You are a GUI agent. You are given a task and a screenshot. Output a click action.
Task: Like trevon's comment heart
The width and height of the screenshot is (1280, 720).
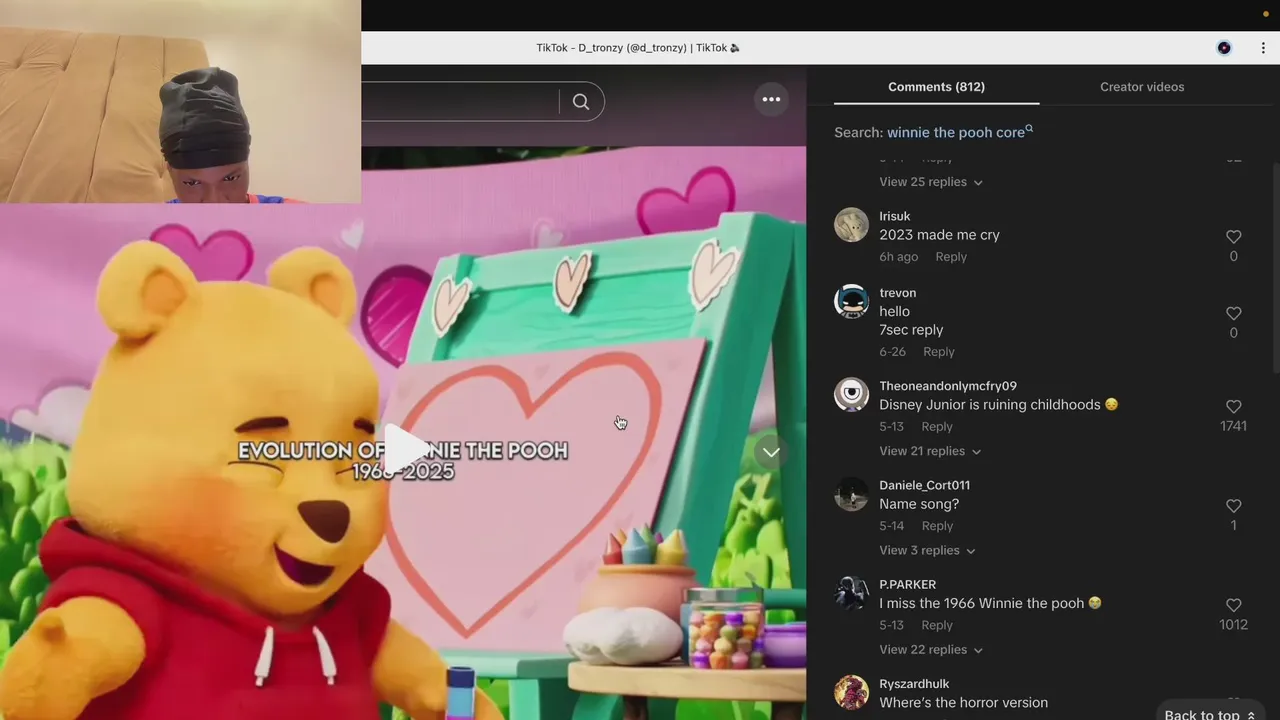click(x=1233, y=314)
